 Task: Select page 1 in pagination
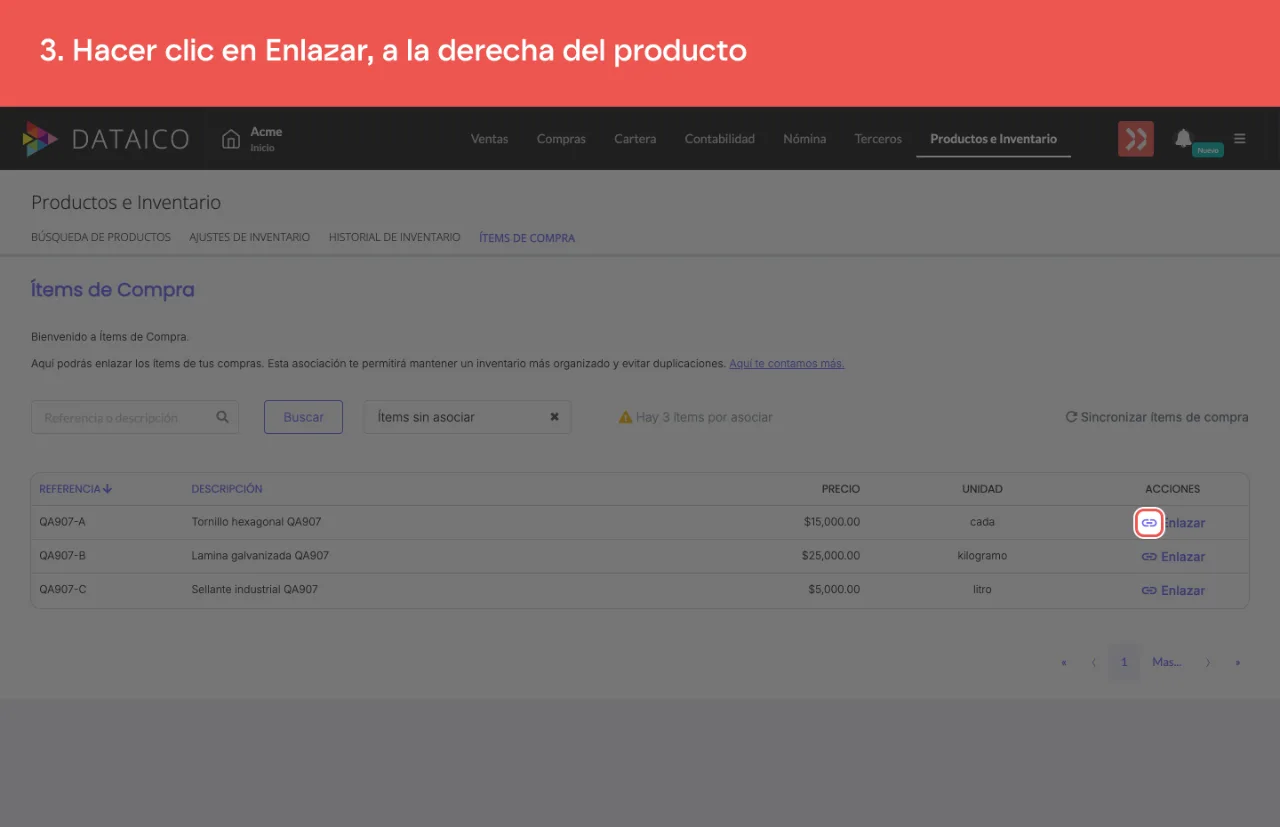click(x=1124, y=662)
